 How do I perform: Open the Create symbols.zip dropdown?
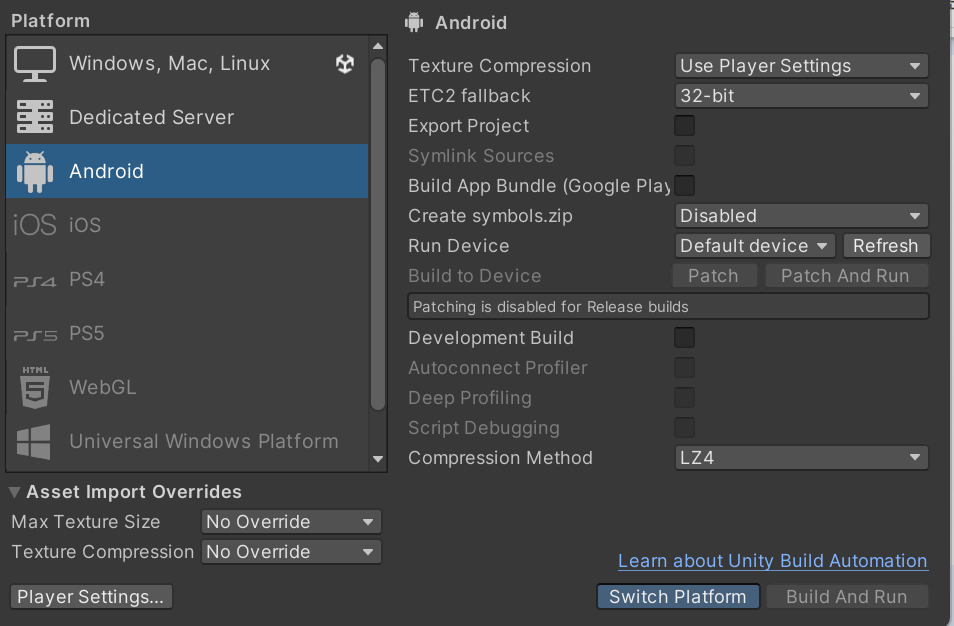801,215
